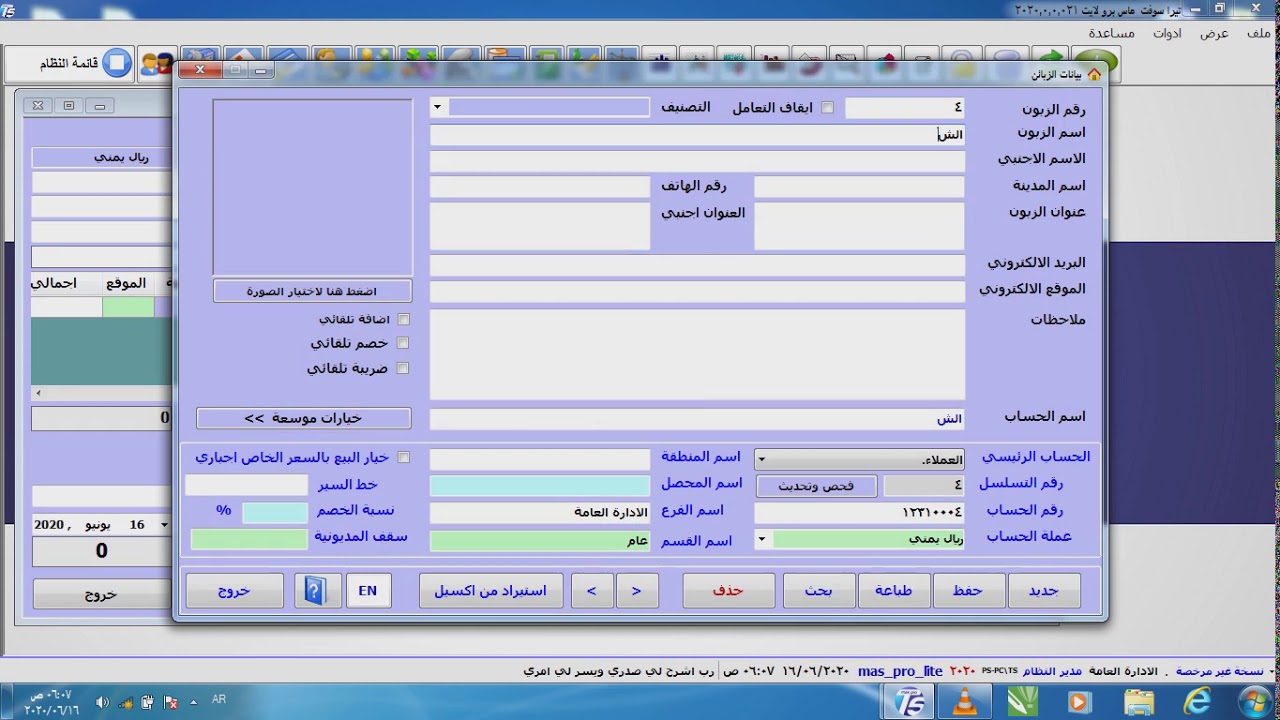Focus الاسم الاجنبي field
The width and height of the screenshot is (1280, 720).
tap(697, 160)
